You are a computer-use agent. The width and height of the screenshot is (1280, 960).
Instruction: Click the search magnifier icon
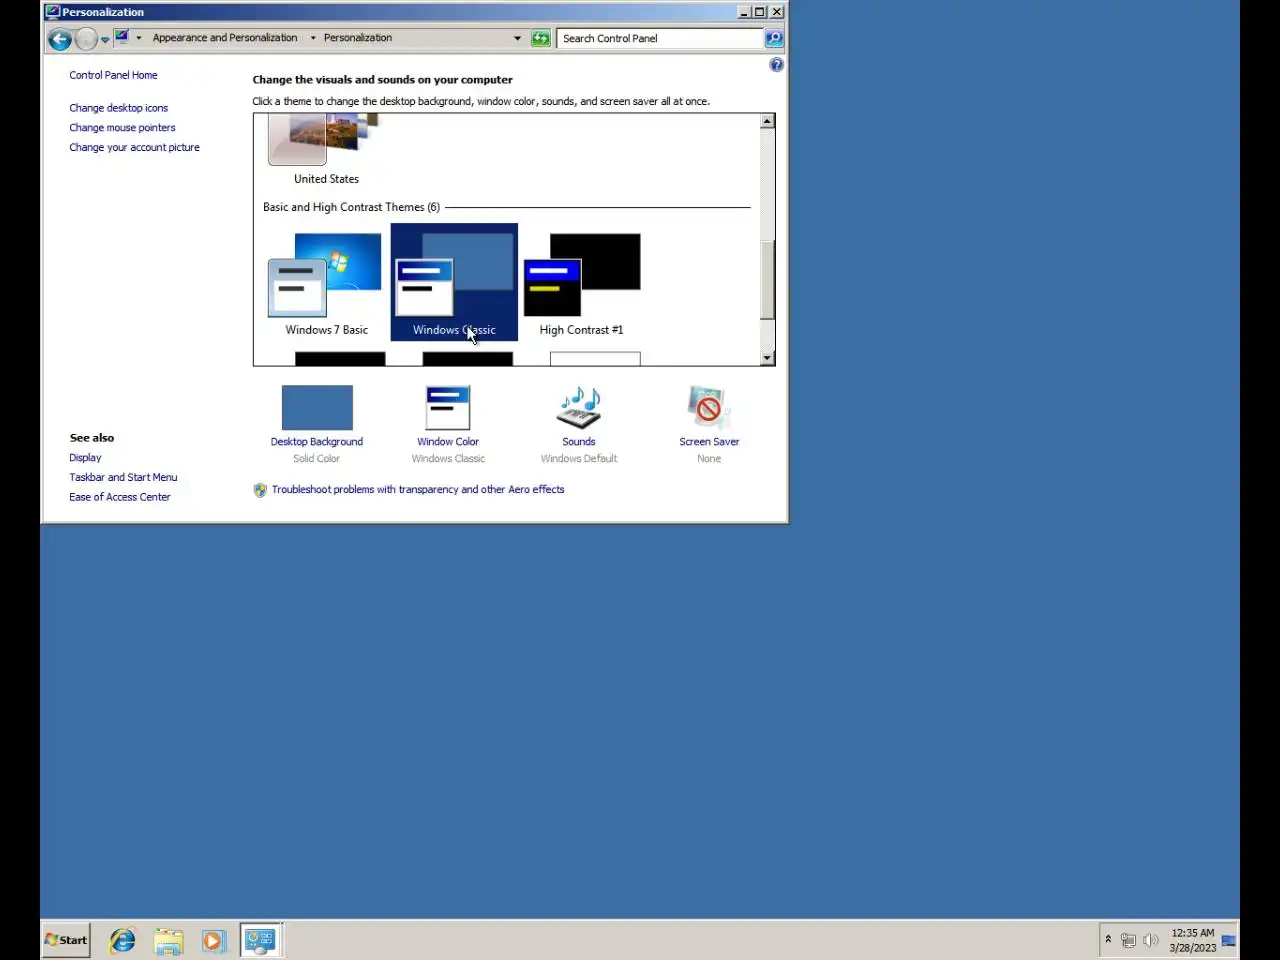tap(774, 38)
